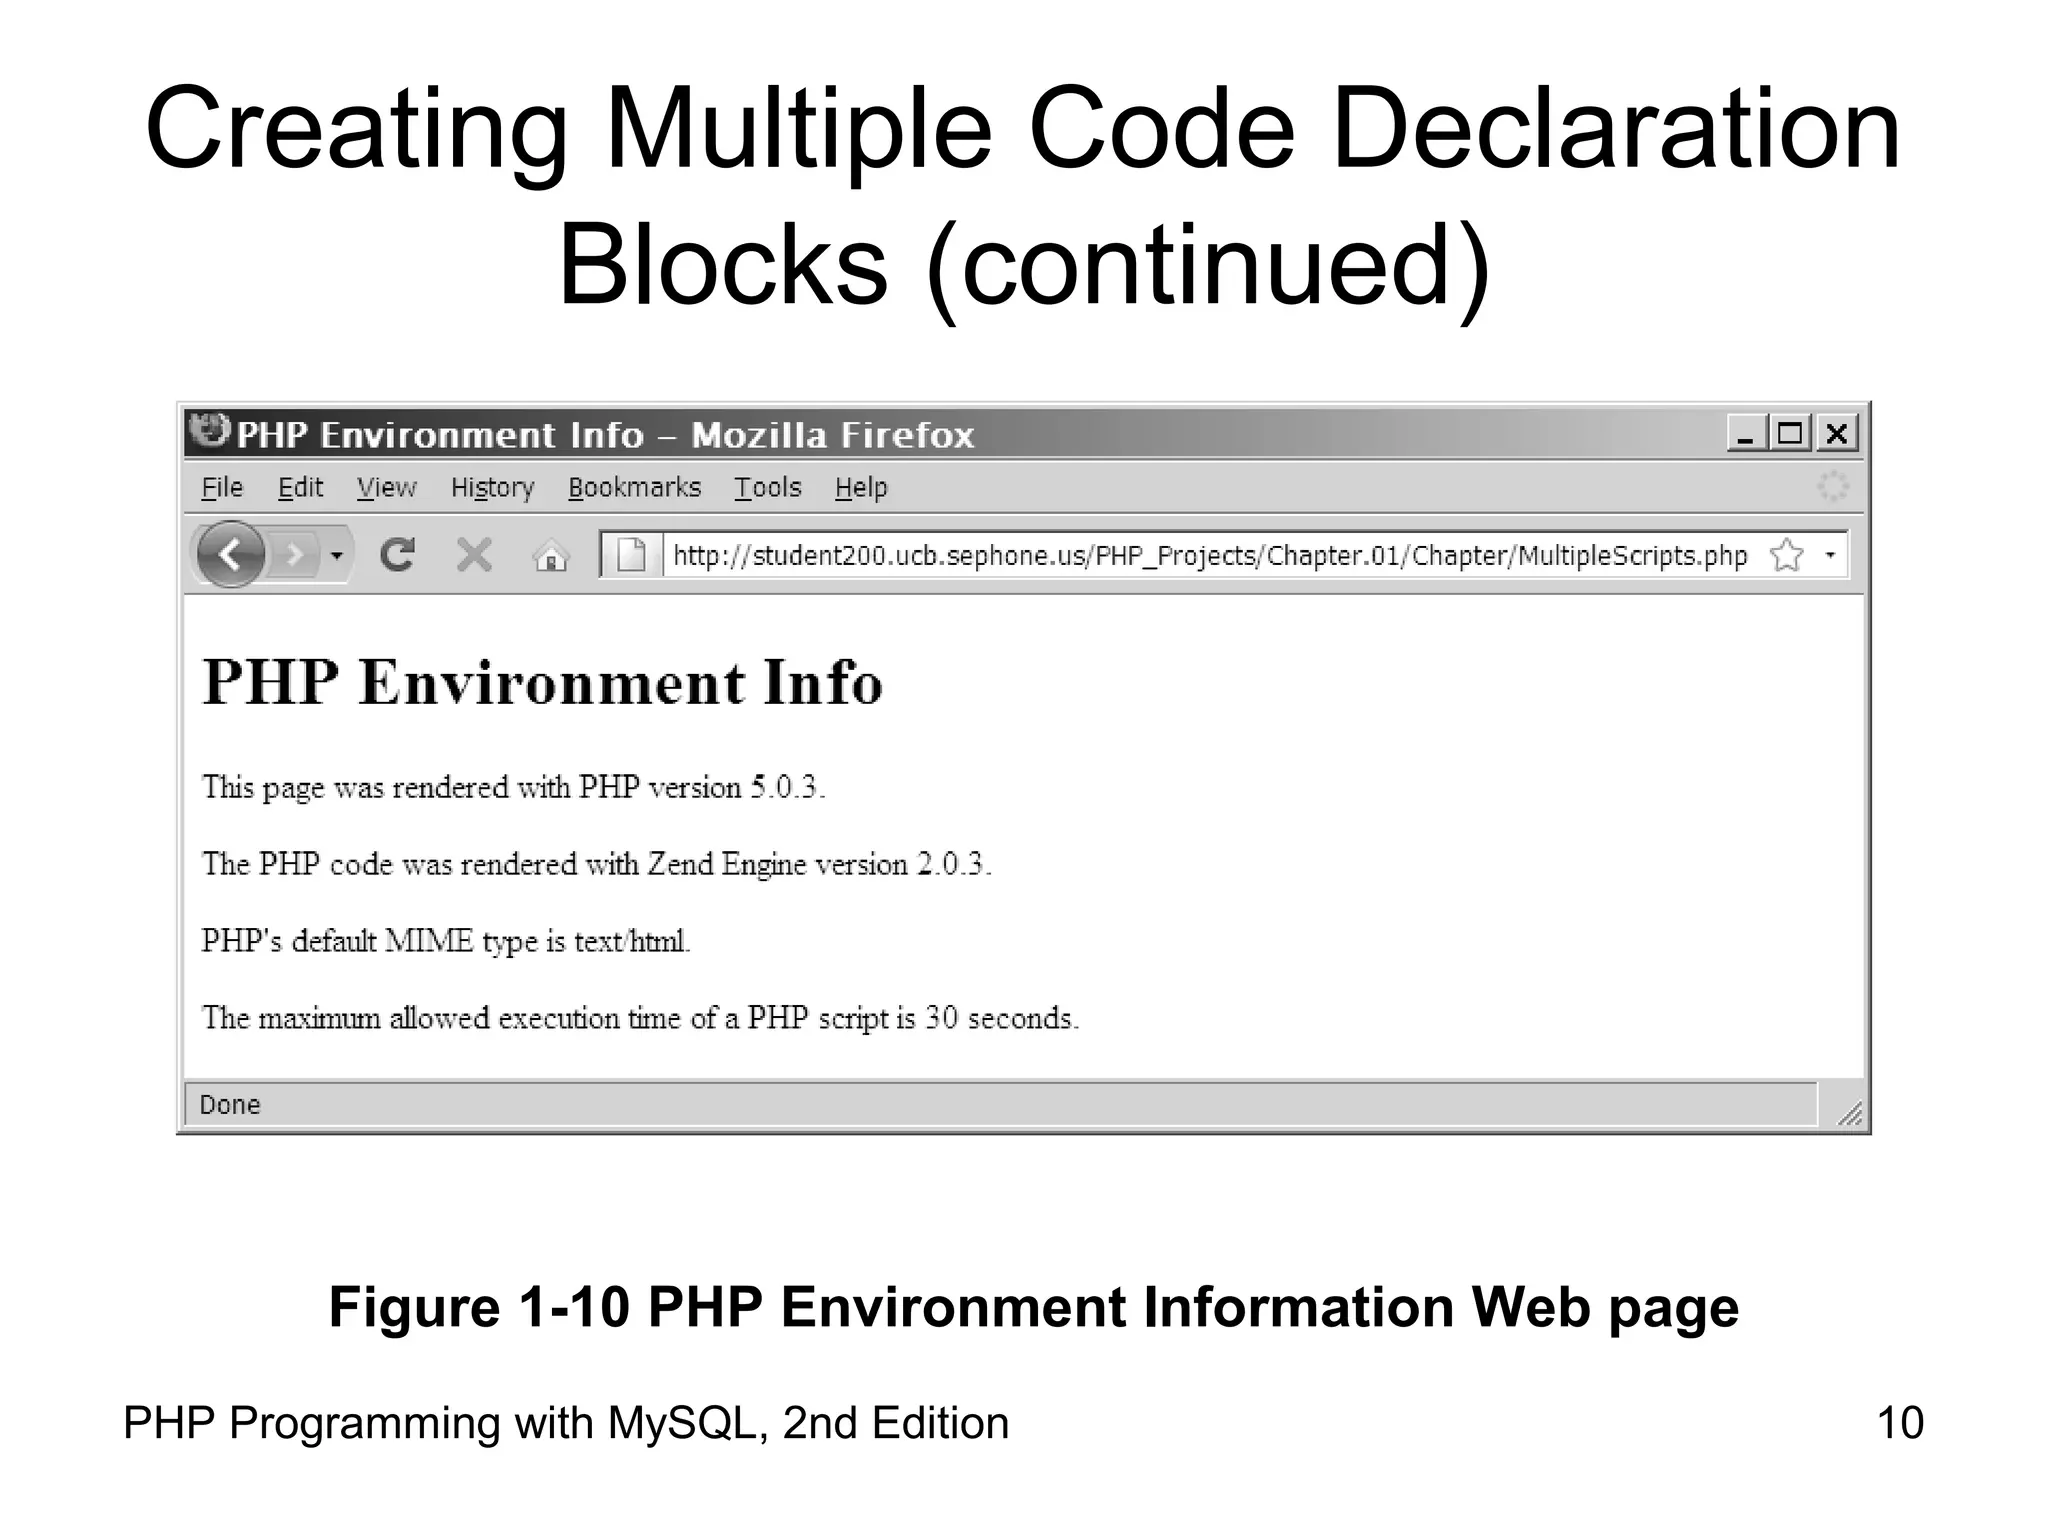Screen dimensions: 2048x1536
Task: Open the Bookmarks menu
Action: 635,488
